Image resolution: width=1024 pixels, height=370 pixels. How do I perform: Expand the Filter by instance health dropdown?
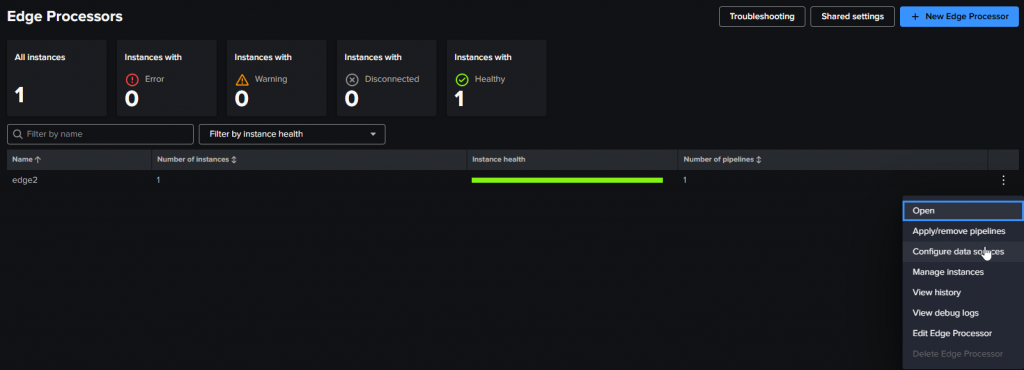point(292,134)
